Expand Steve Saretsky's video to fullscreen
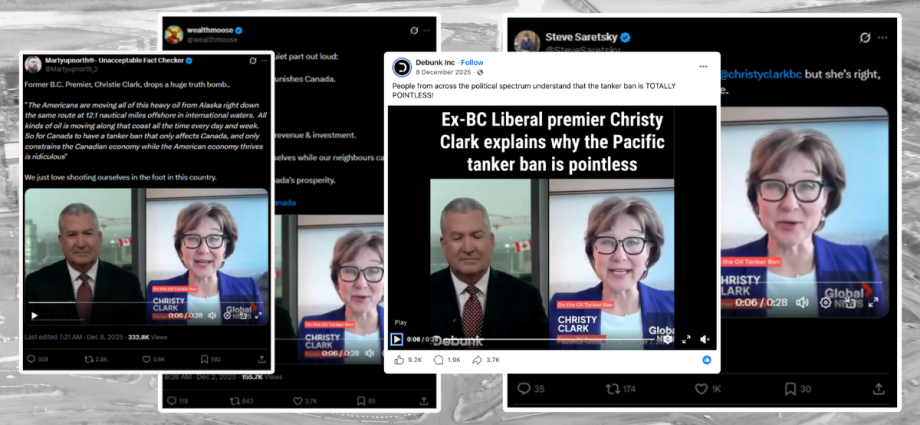Viewport: 920px width, 425px height. click(x=873, y=302)
